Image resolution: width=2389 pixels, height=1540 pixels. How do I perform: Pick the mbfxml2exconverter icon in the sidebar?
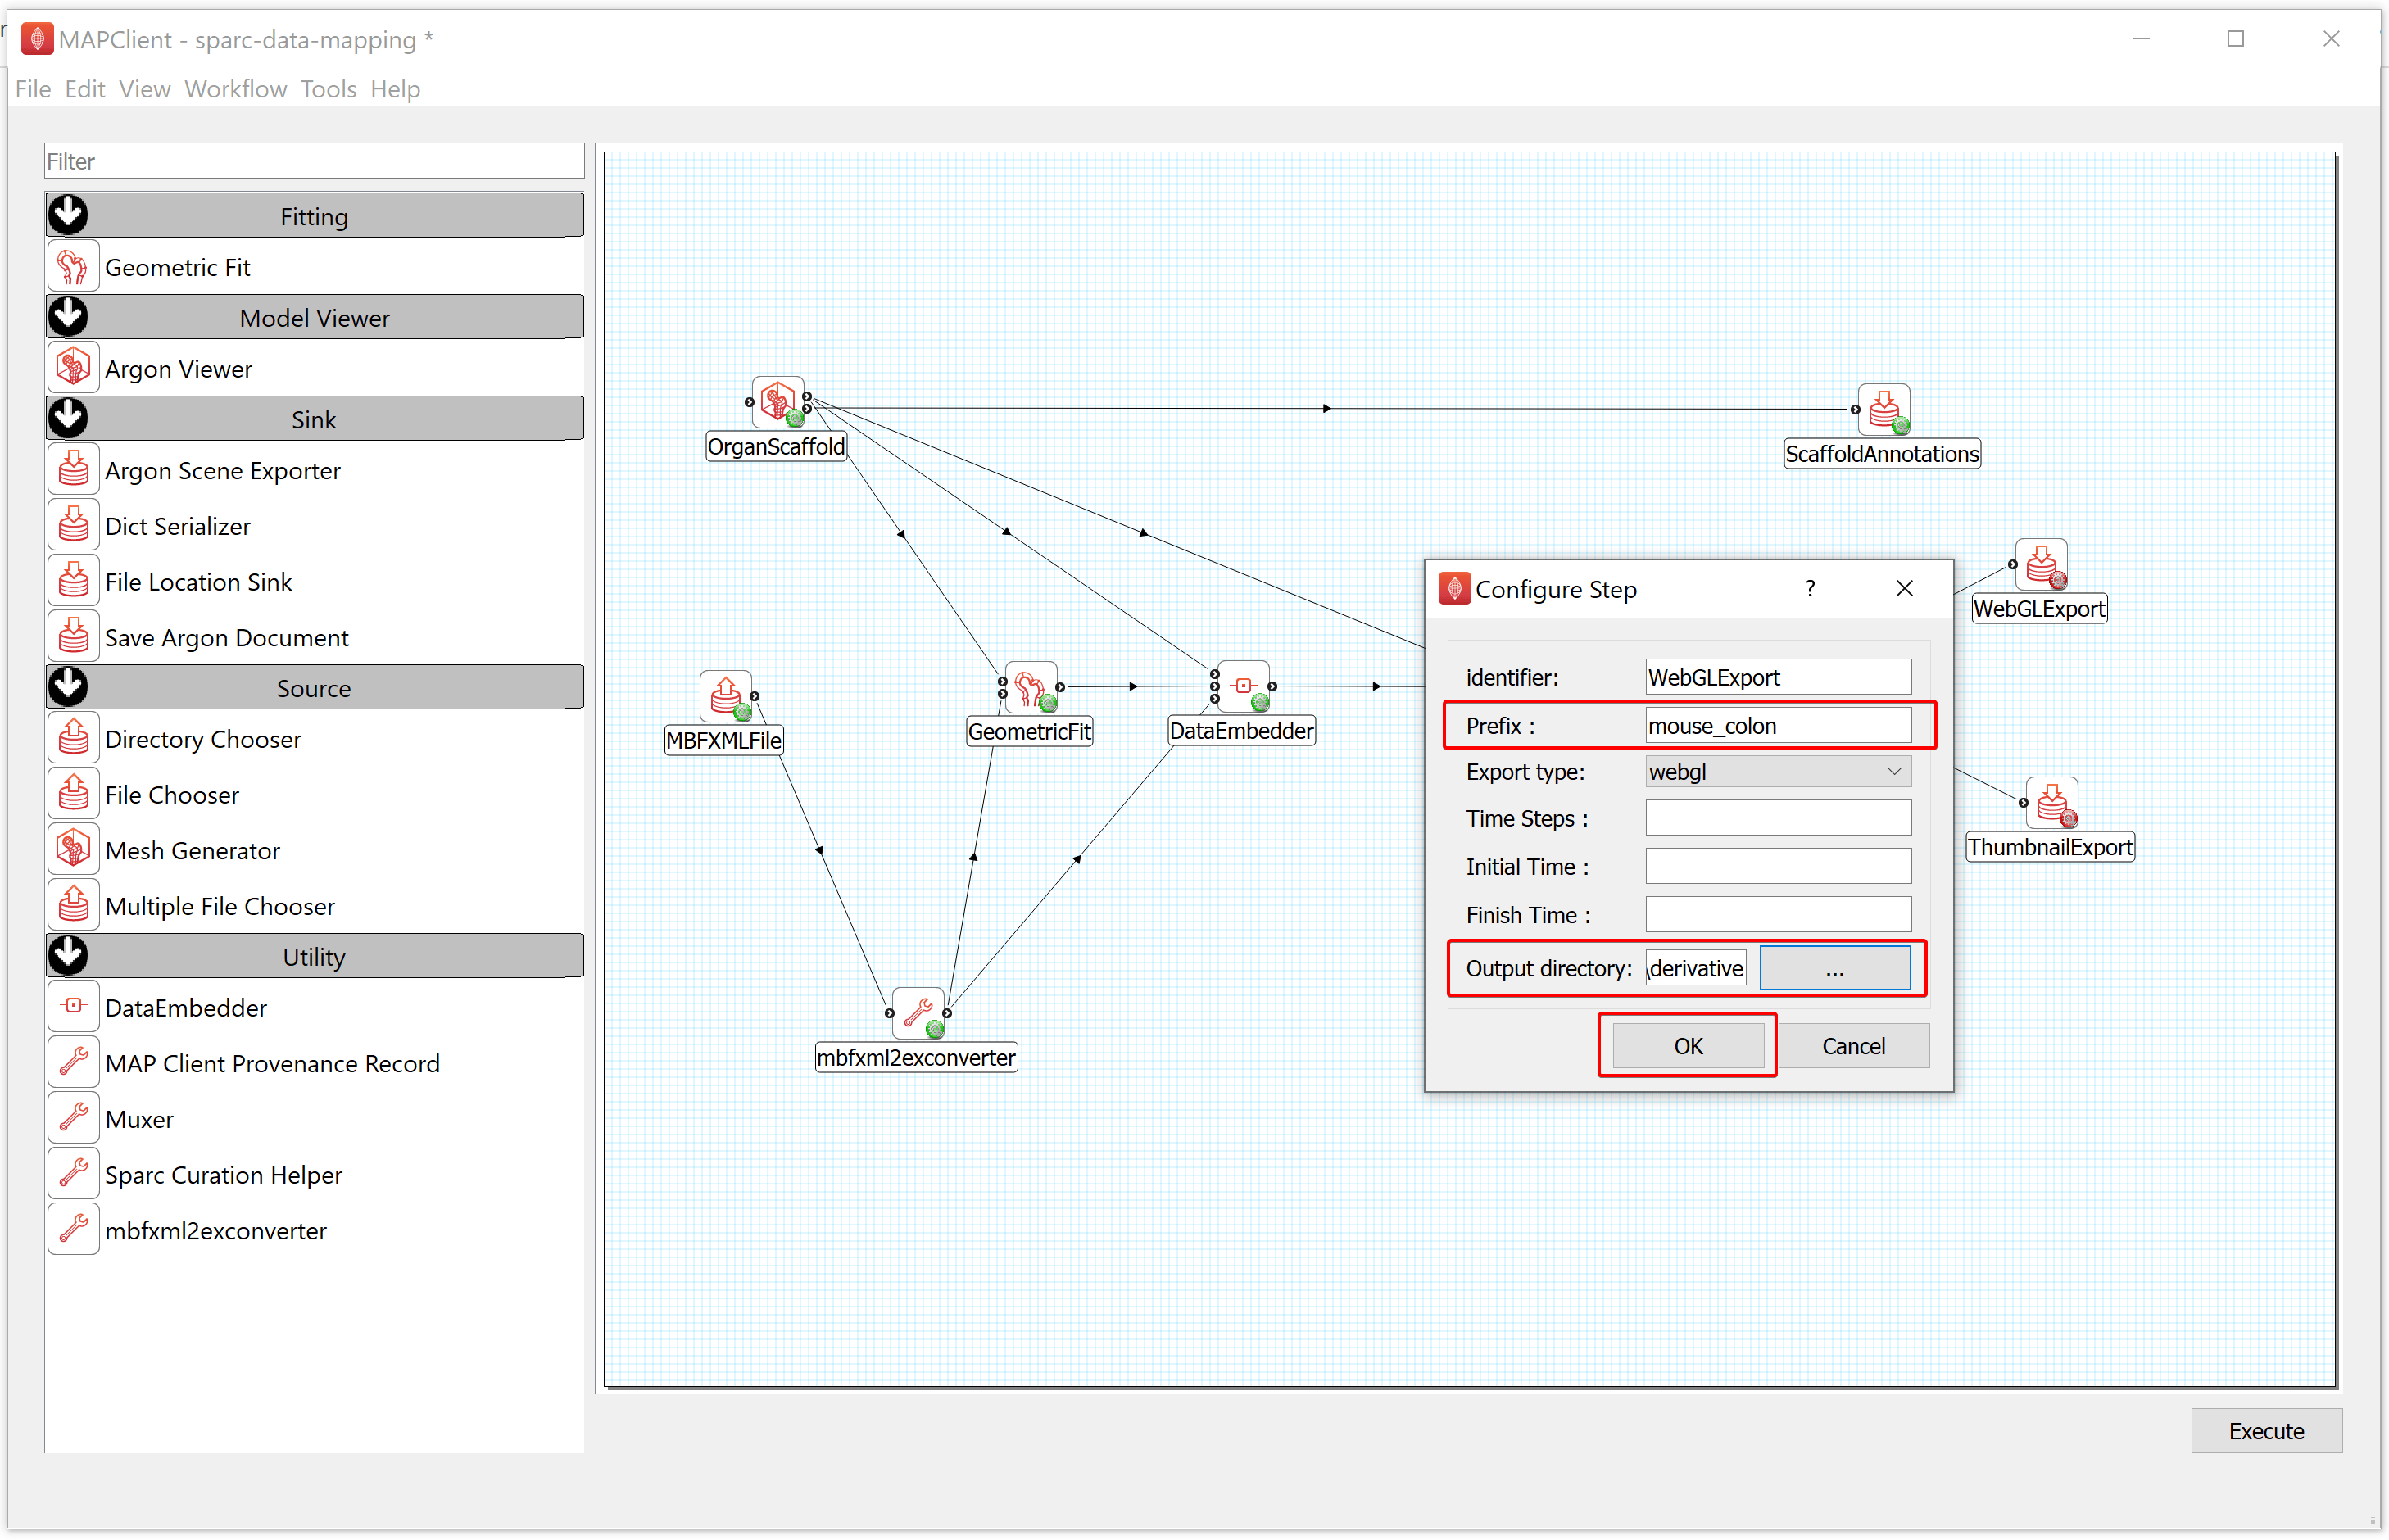click(x=73, y=1230)
